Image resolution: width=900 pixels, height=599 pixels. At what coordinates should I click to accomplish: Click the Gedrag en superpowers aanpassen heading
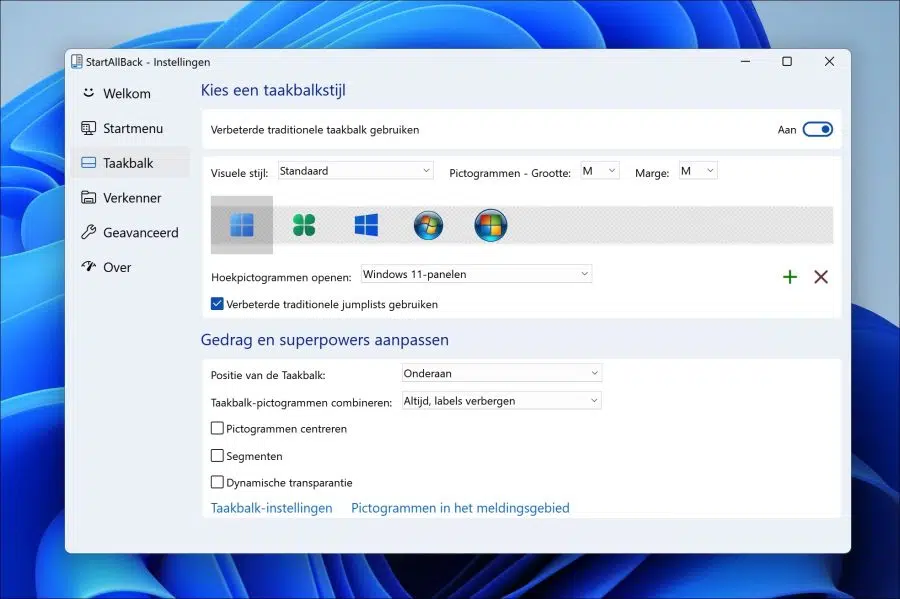pyautogui.click(x=324, y=340)
